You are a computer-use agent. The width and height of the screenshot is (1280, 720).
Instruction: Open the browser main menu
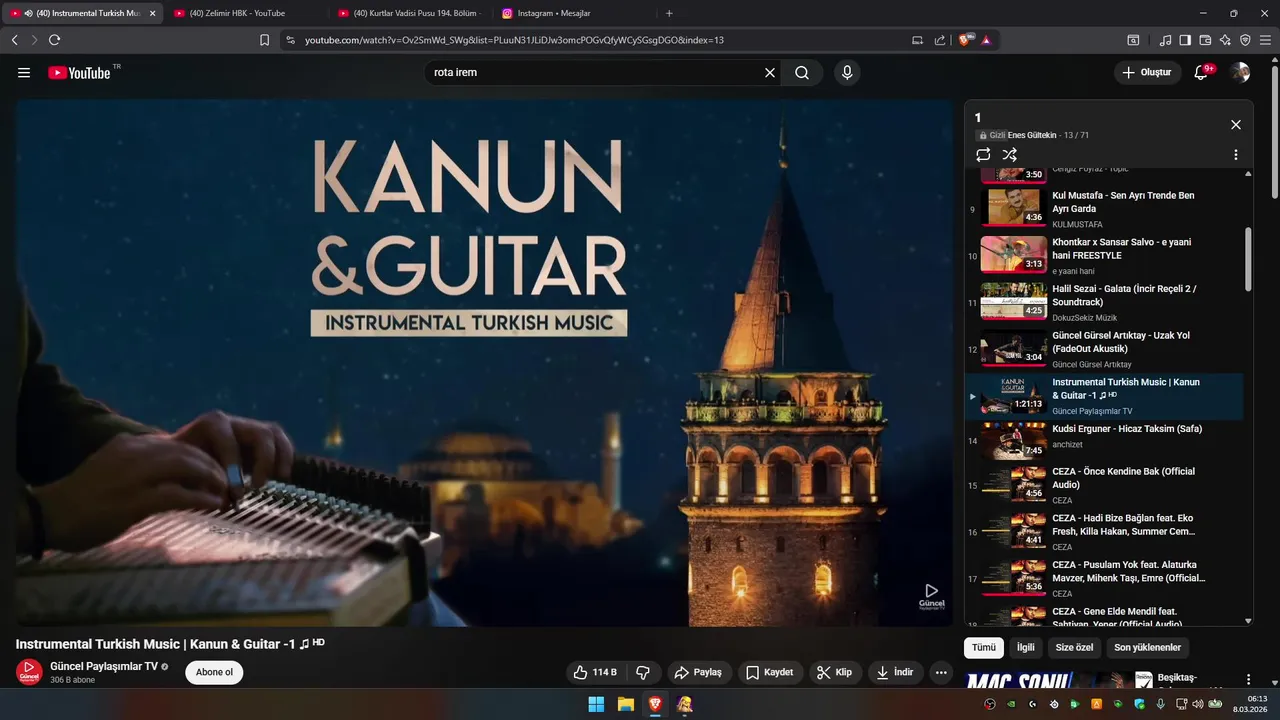(x=1266, y=40)
